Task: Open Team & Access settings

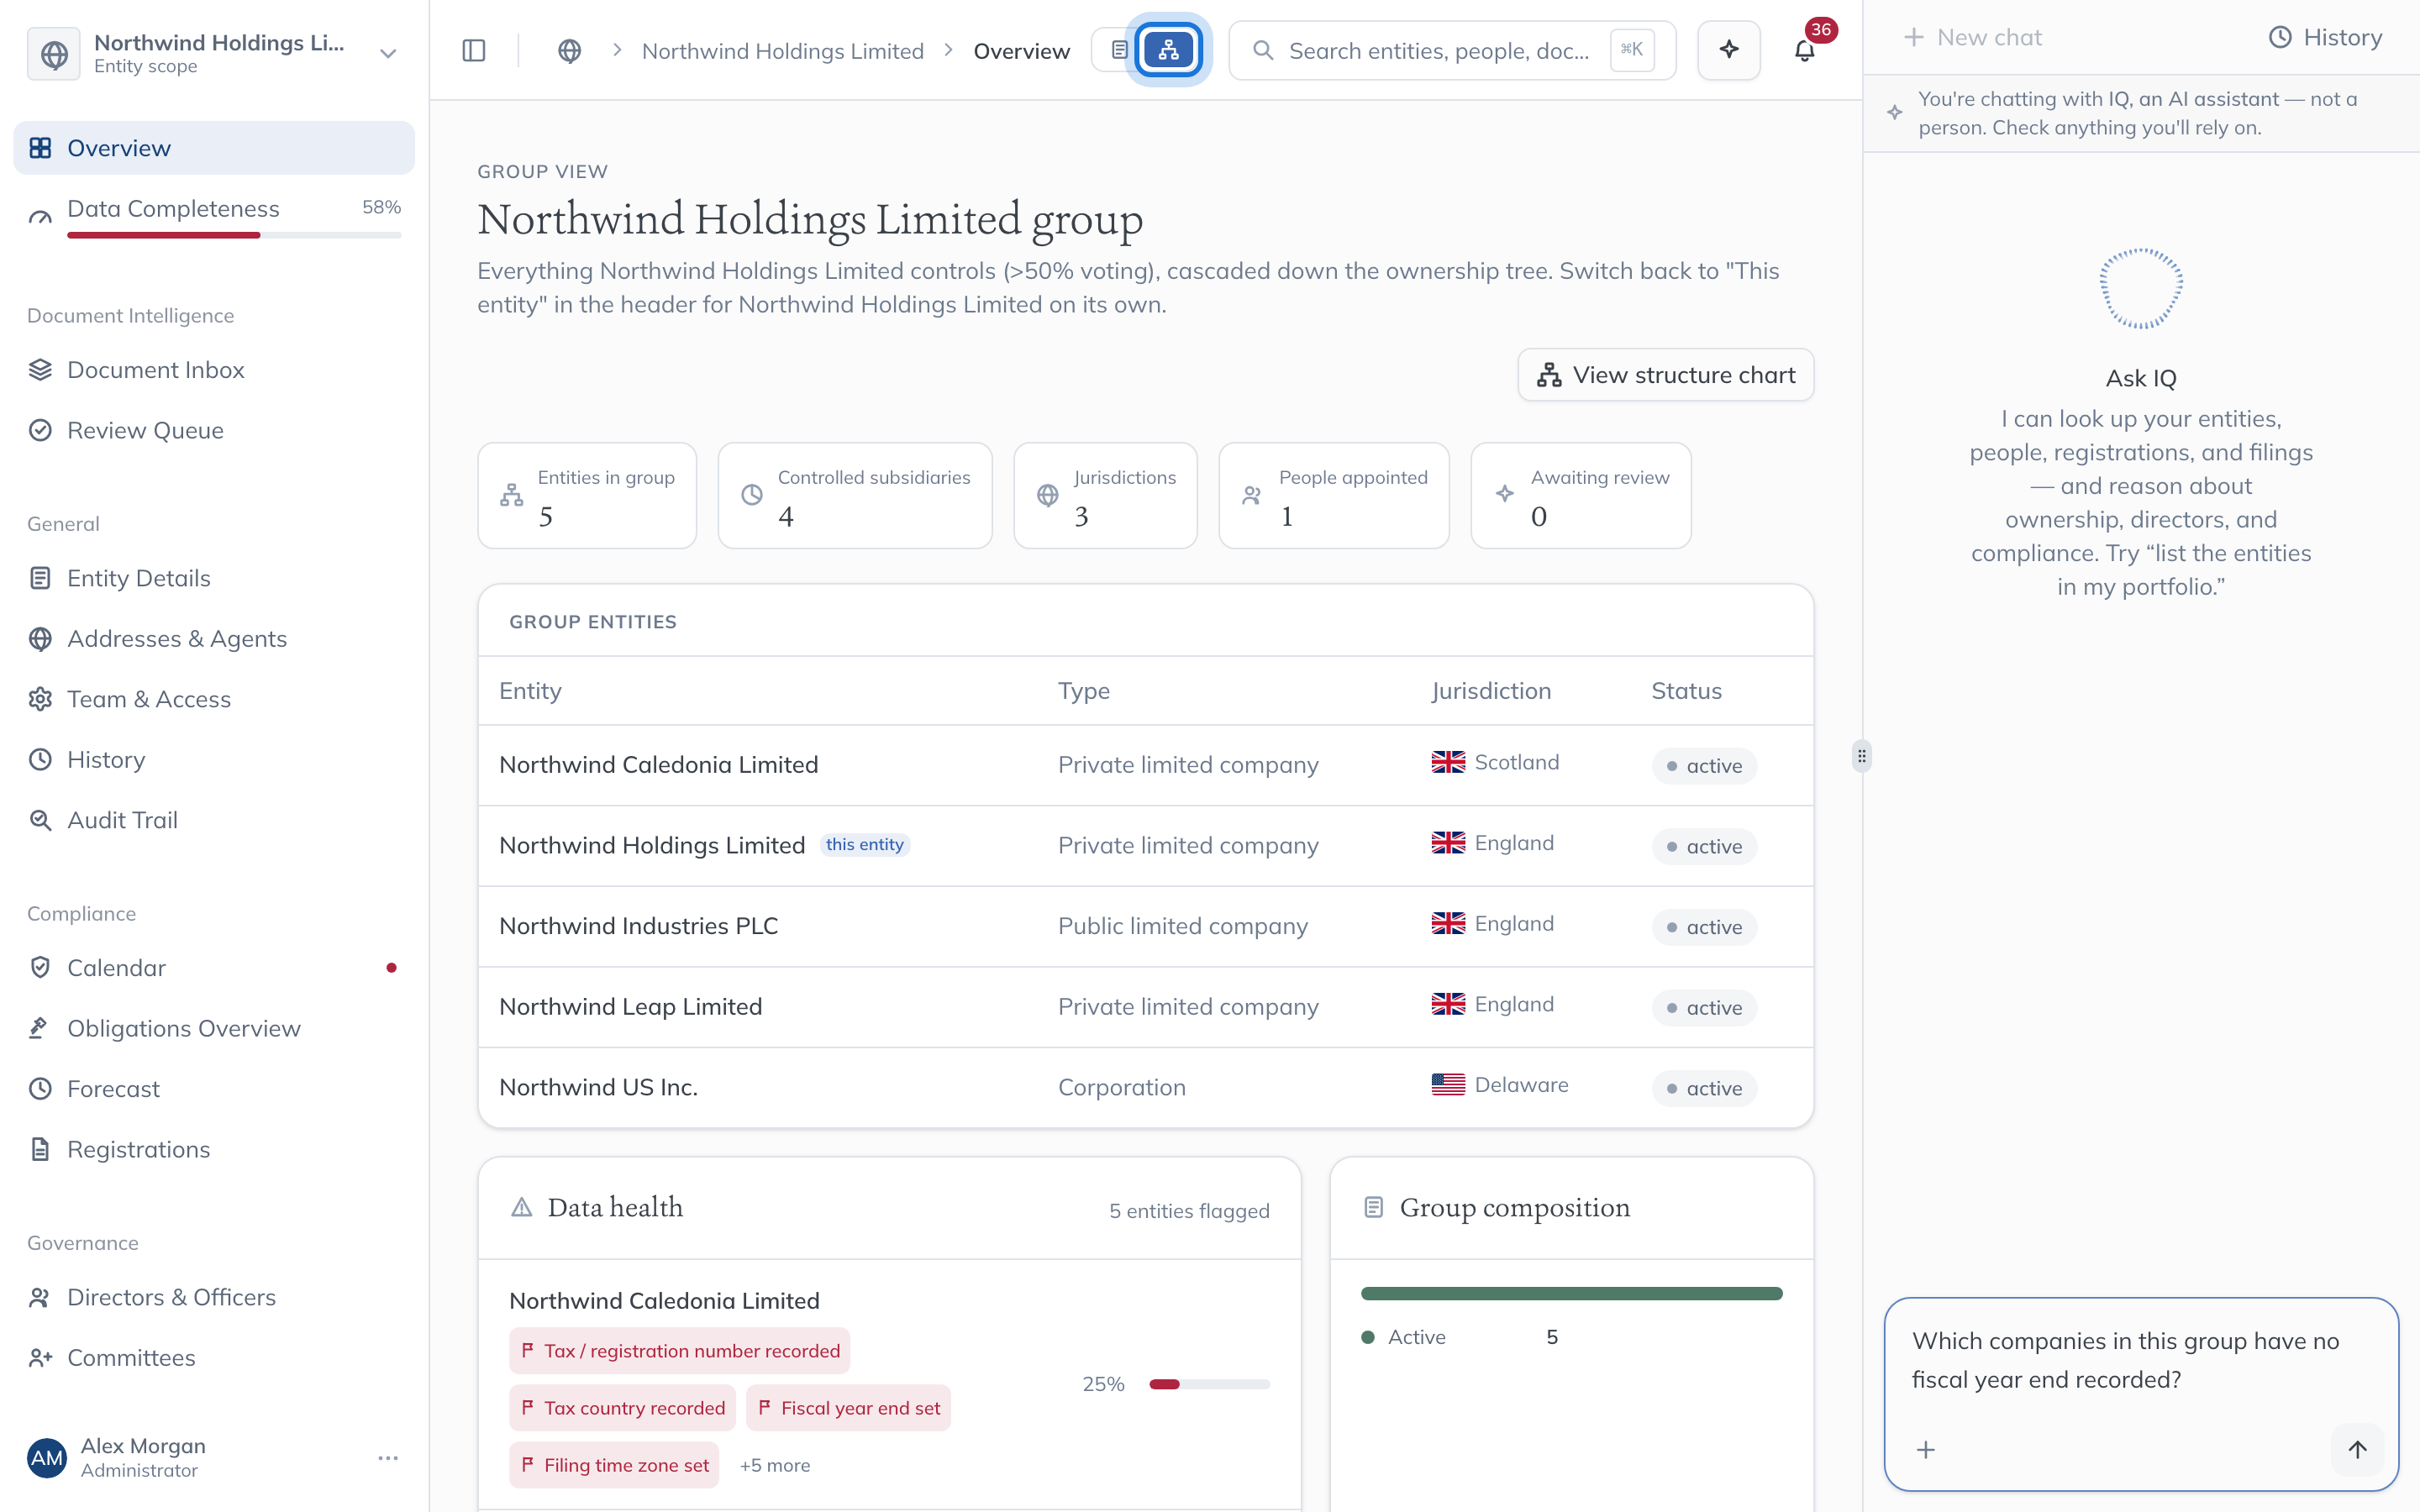Action: (214, 699)
